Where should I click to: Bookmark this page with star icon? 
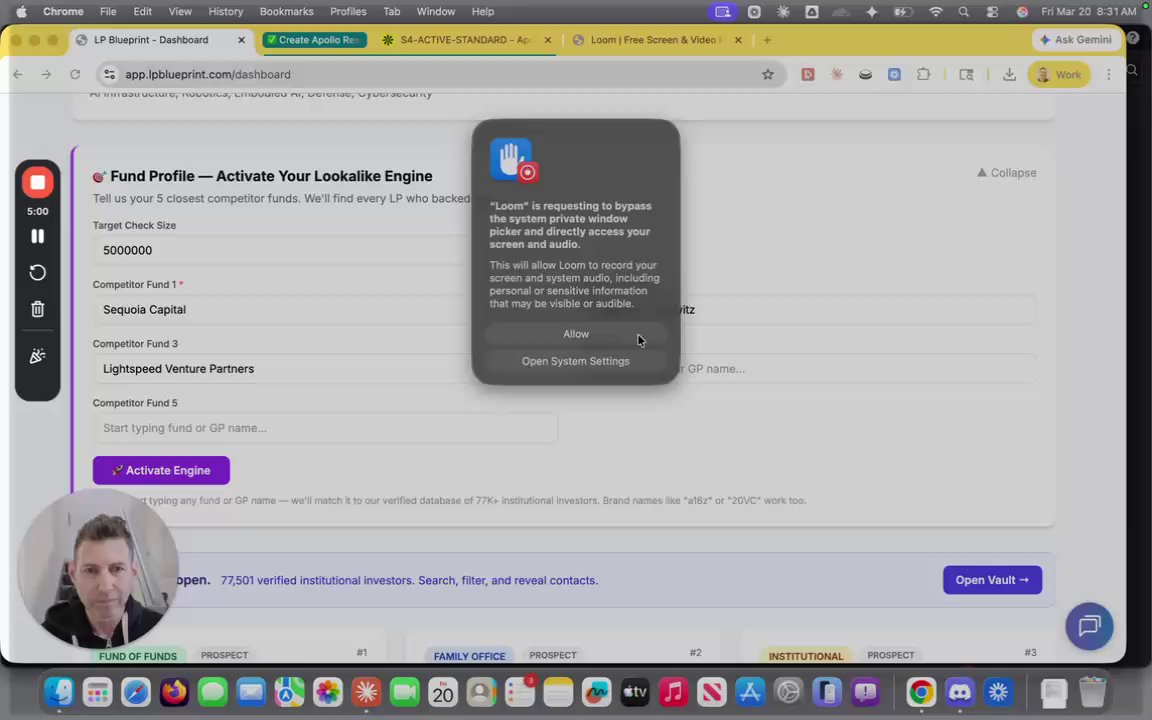tap(768, 74)
